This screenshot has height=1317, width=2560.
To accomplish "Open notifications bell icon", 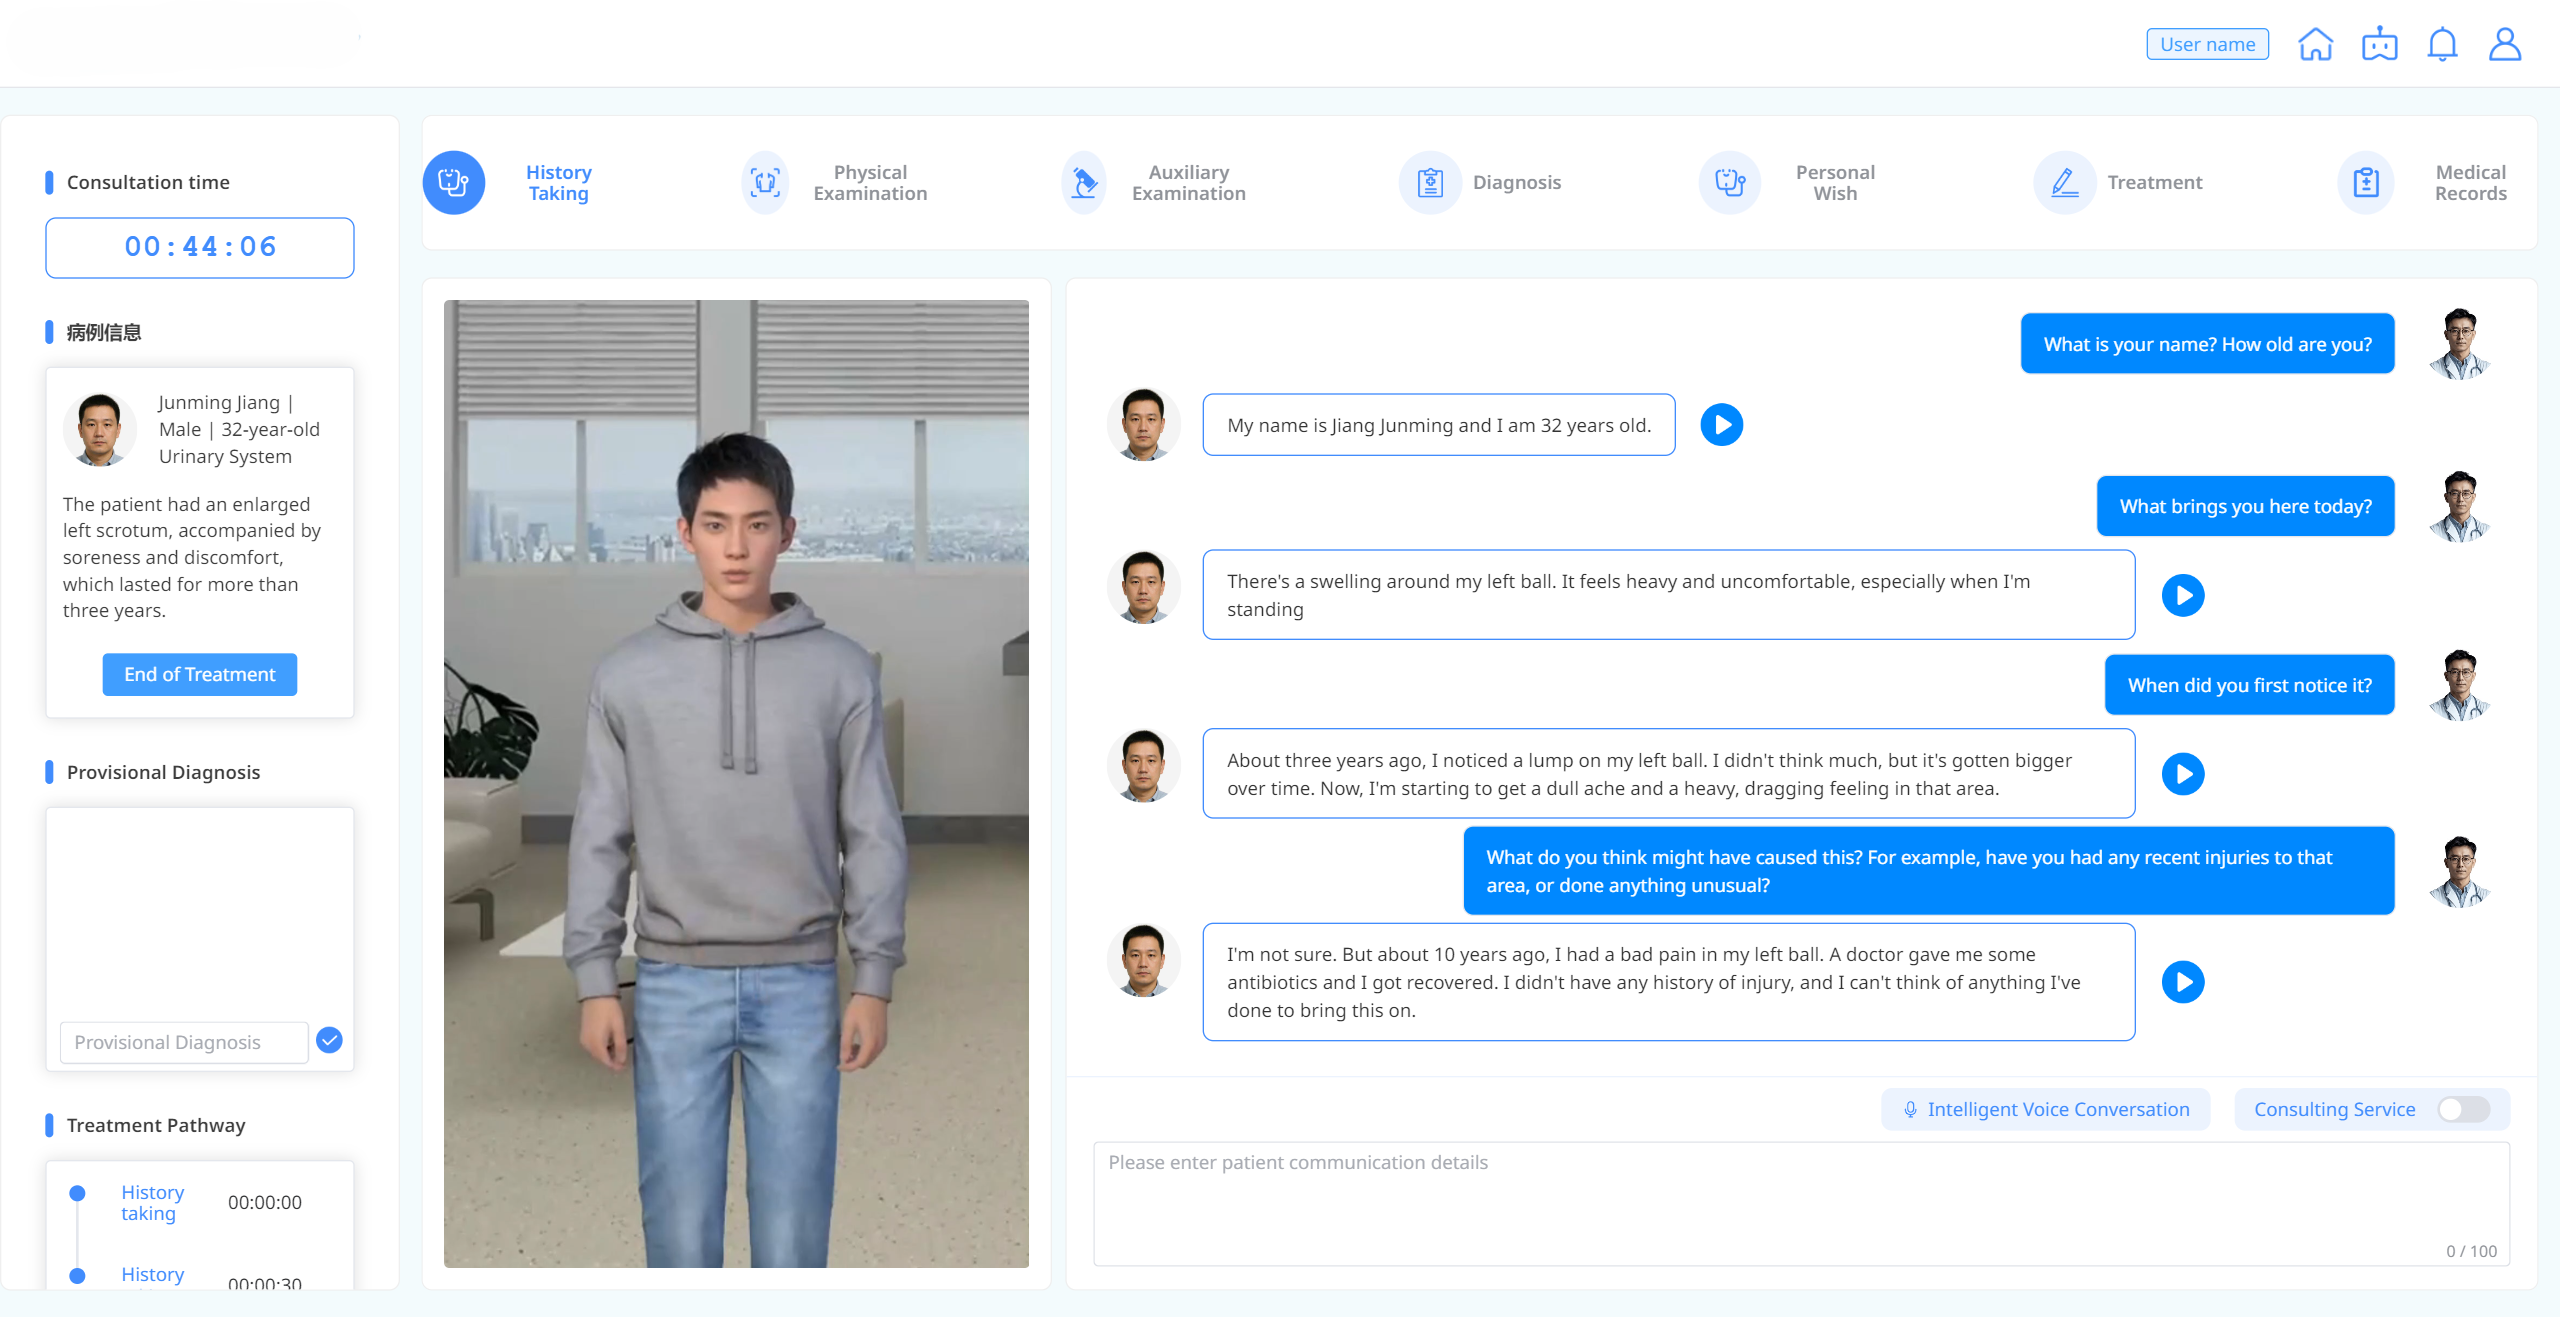I will coord(2442,45).
